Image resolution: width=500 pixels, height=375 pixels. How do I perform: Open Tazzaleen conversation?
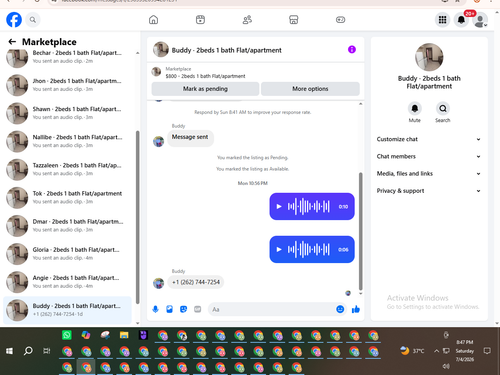coord(68,169)
